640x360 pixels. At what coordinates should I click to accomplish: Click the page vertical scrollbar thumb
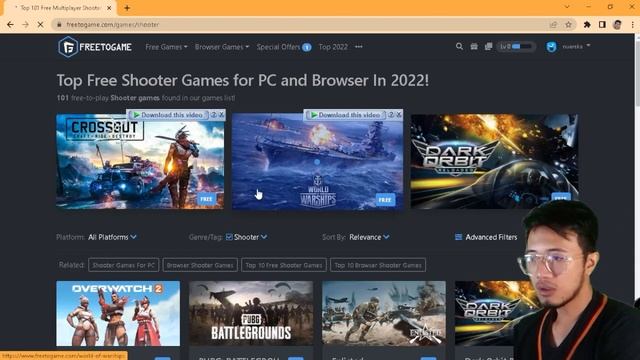pos(637,73)
